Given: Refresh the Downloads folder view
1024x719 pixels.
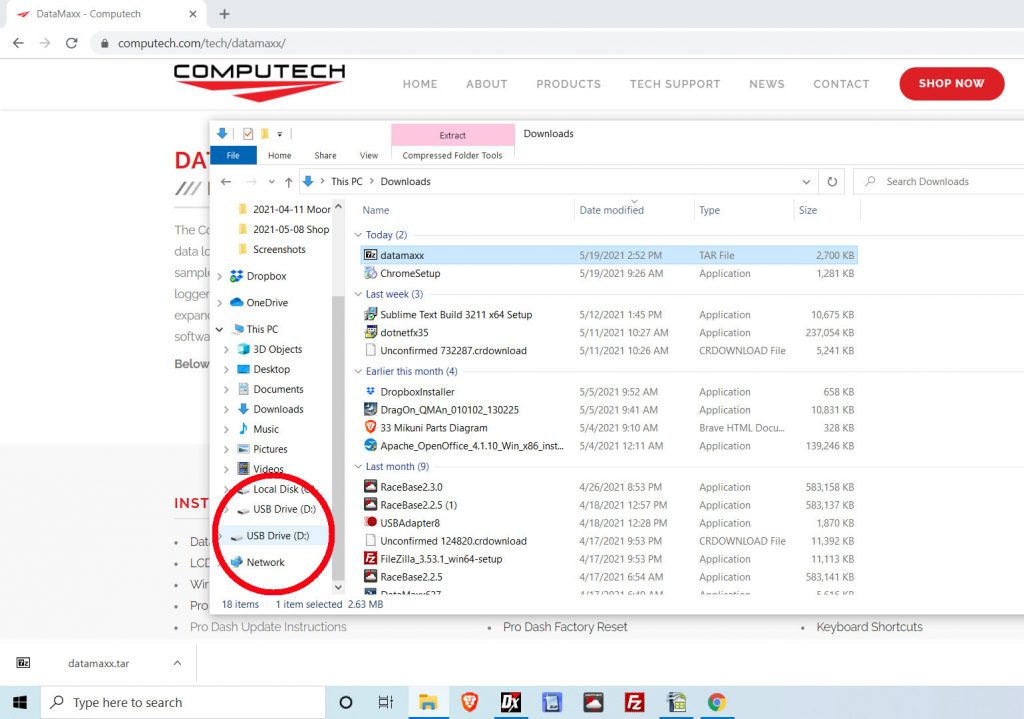Looking at the screenshot, I should 832,182.
